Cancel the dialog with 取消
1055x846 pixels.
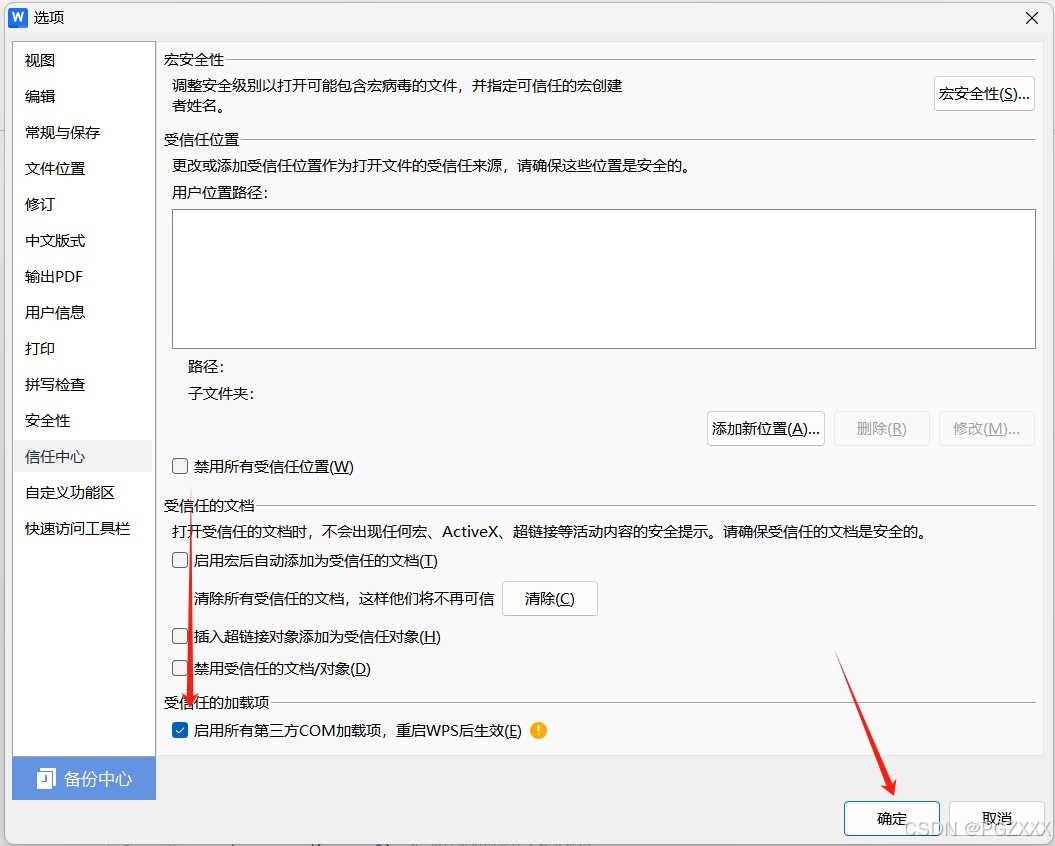coord(996,818)
